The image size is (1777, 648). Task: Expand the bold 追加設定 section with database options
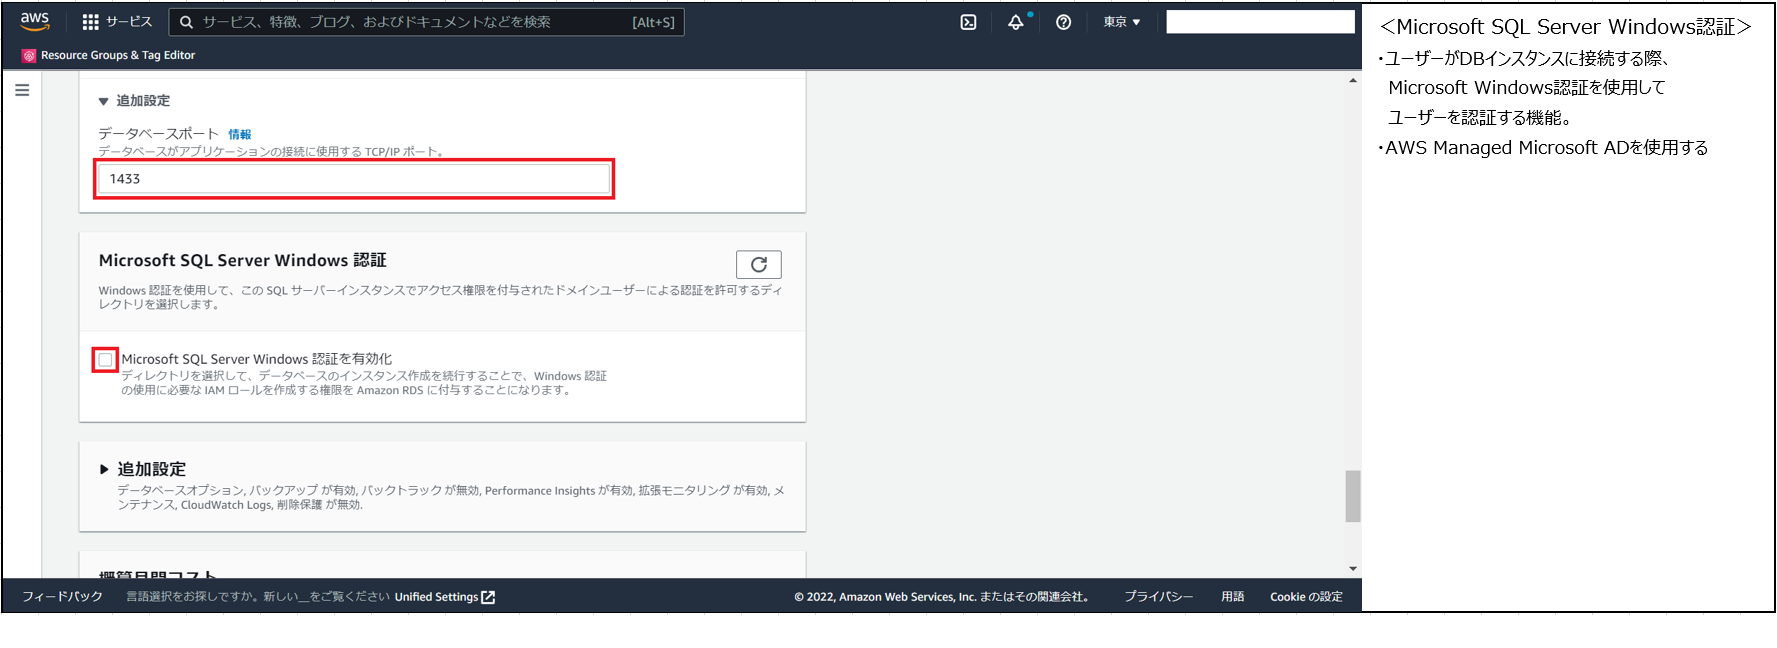point(142,469)
